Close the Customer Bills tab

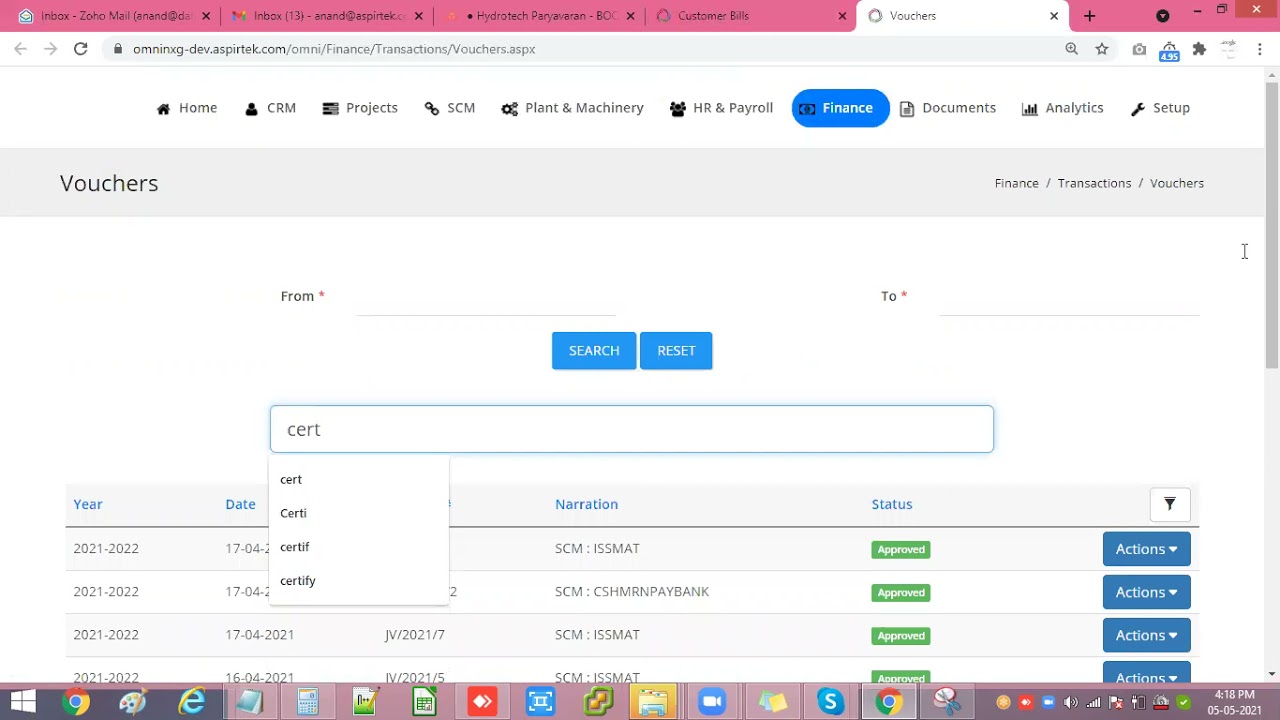click(842, 16)
